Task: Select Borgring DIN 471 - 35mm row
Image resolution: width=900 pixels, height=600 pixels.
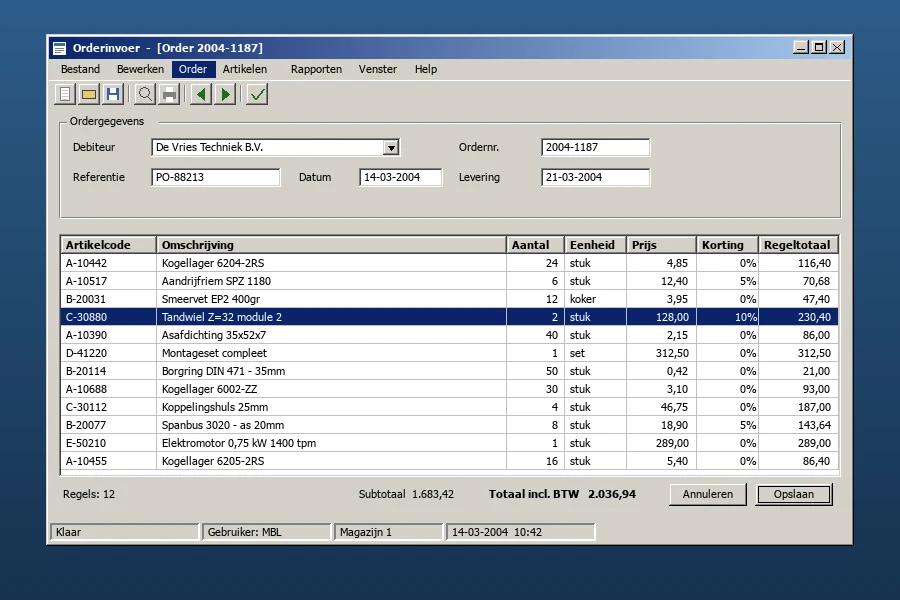Action: [x=449, y=371]
